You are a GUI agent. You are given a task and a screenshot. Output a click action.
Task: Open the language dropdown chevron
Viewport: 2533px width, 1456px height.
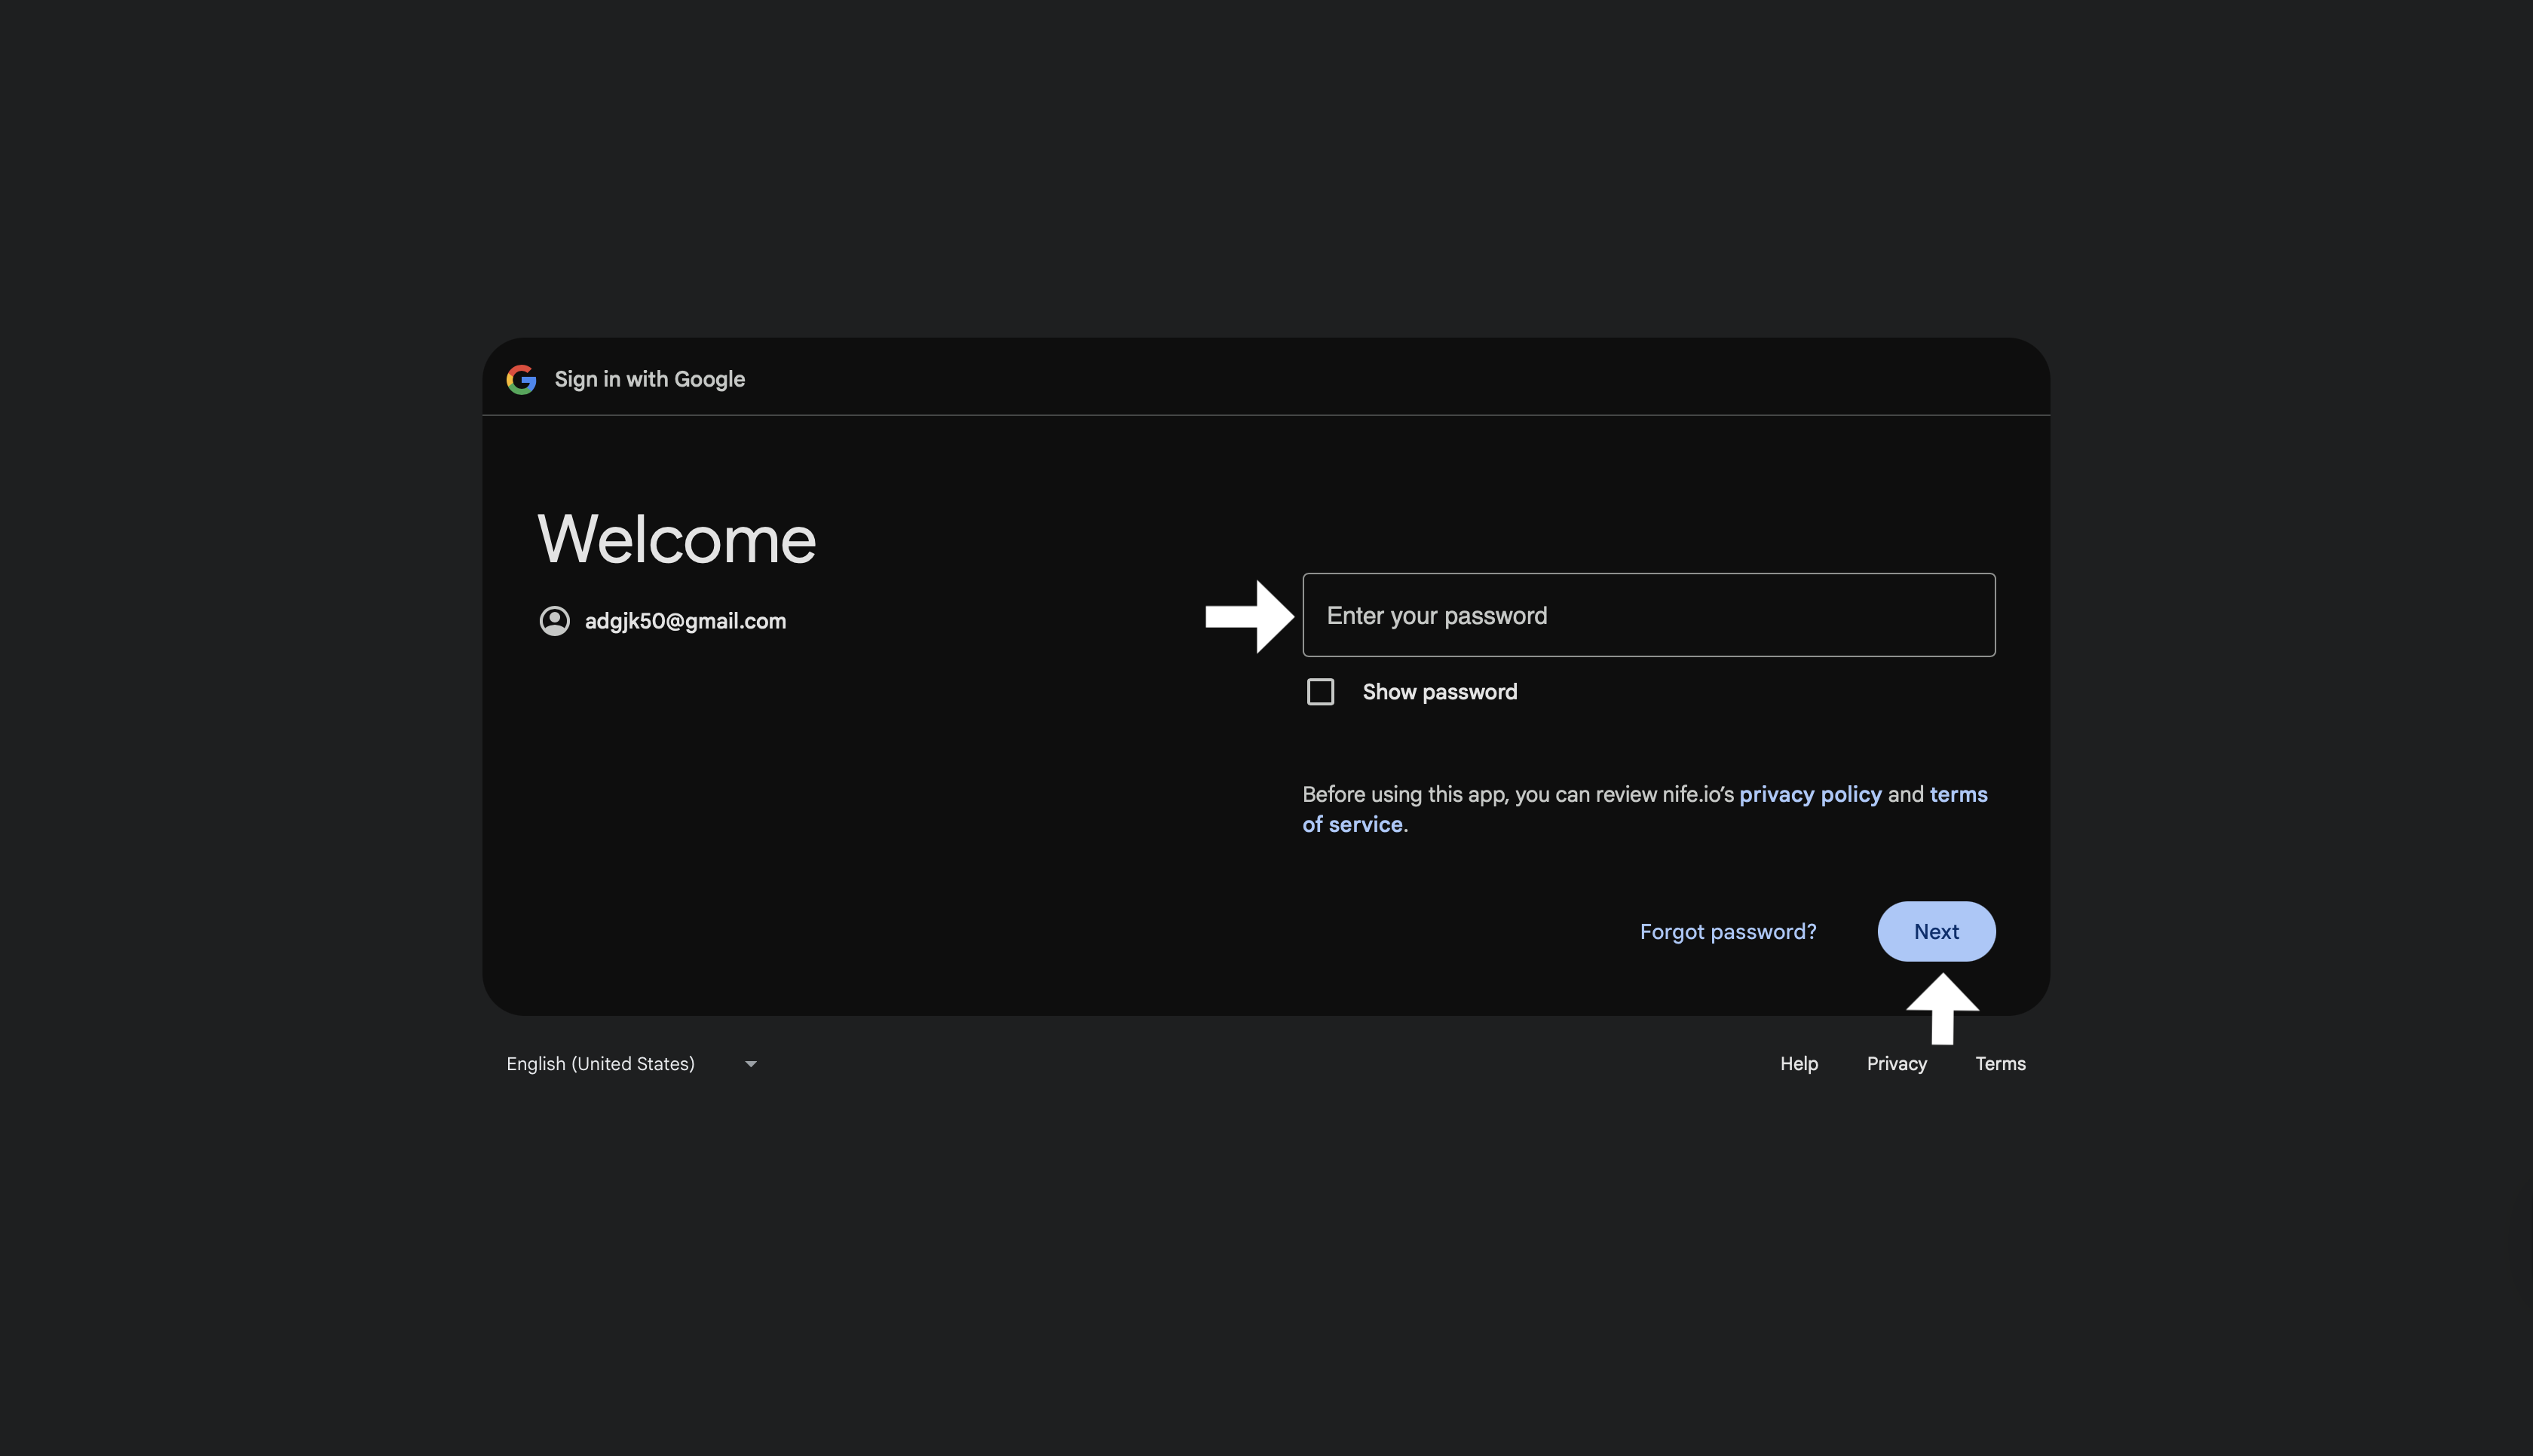click(x=751, y=1064)
